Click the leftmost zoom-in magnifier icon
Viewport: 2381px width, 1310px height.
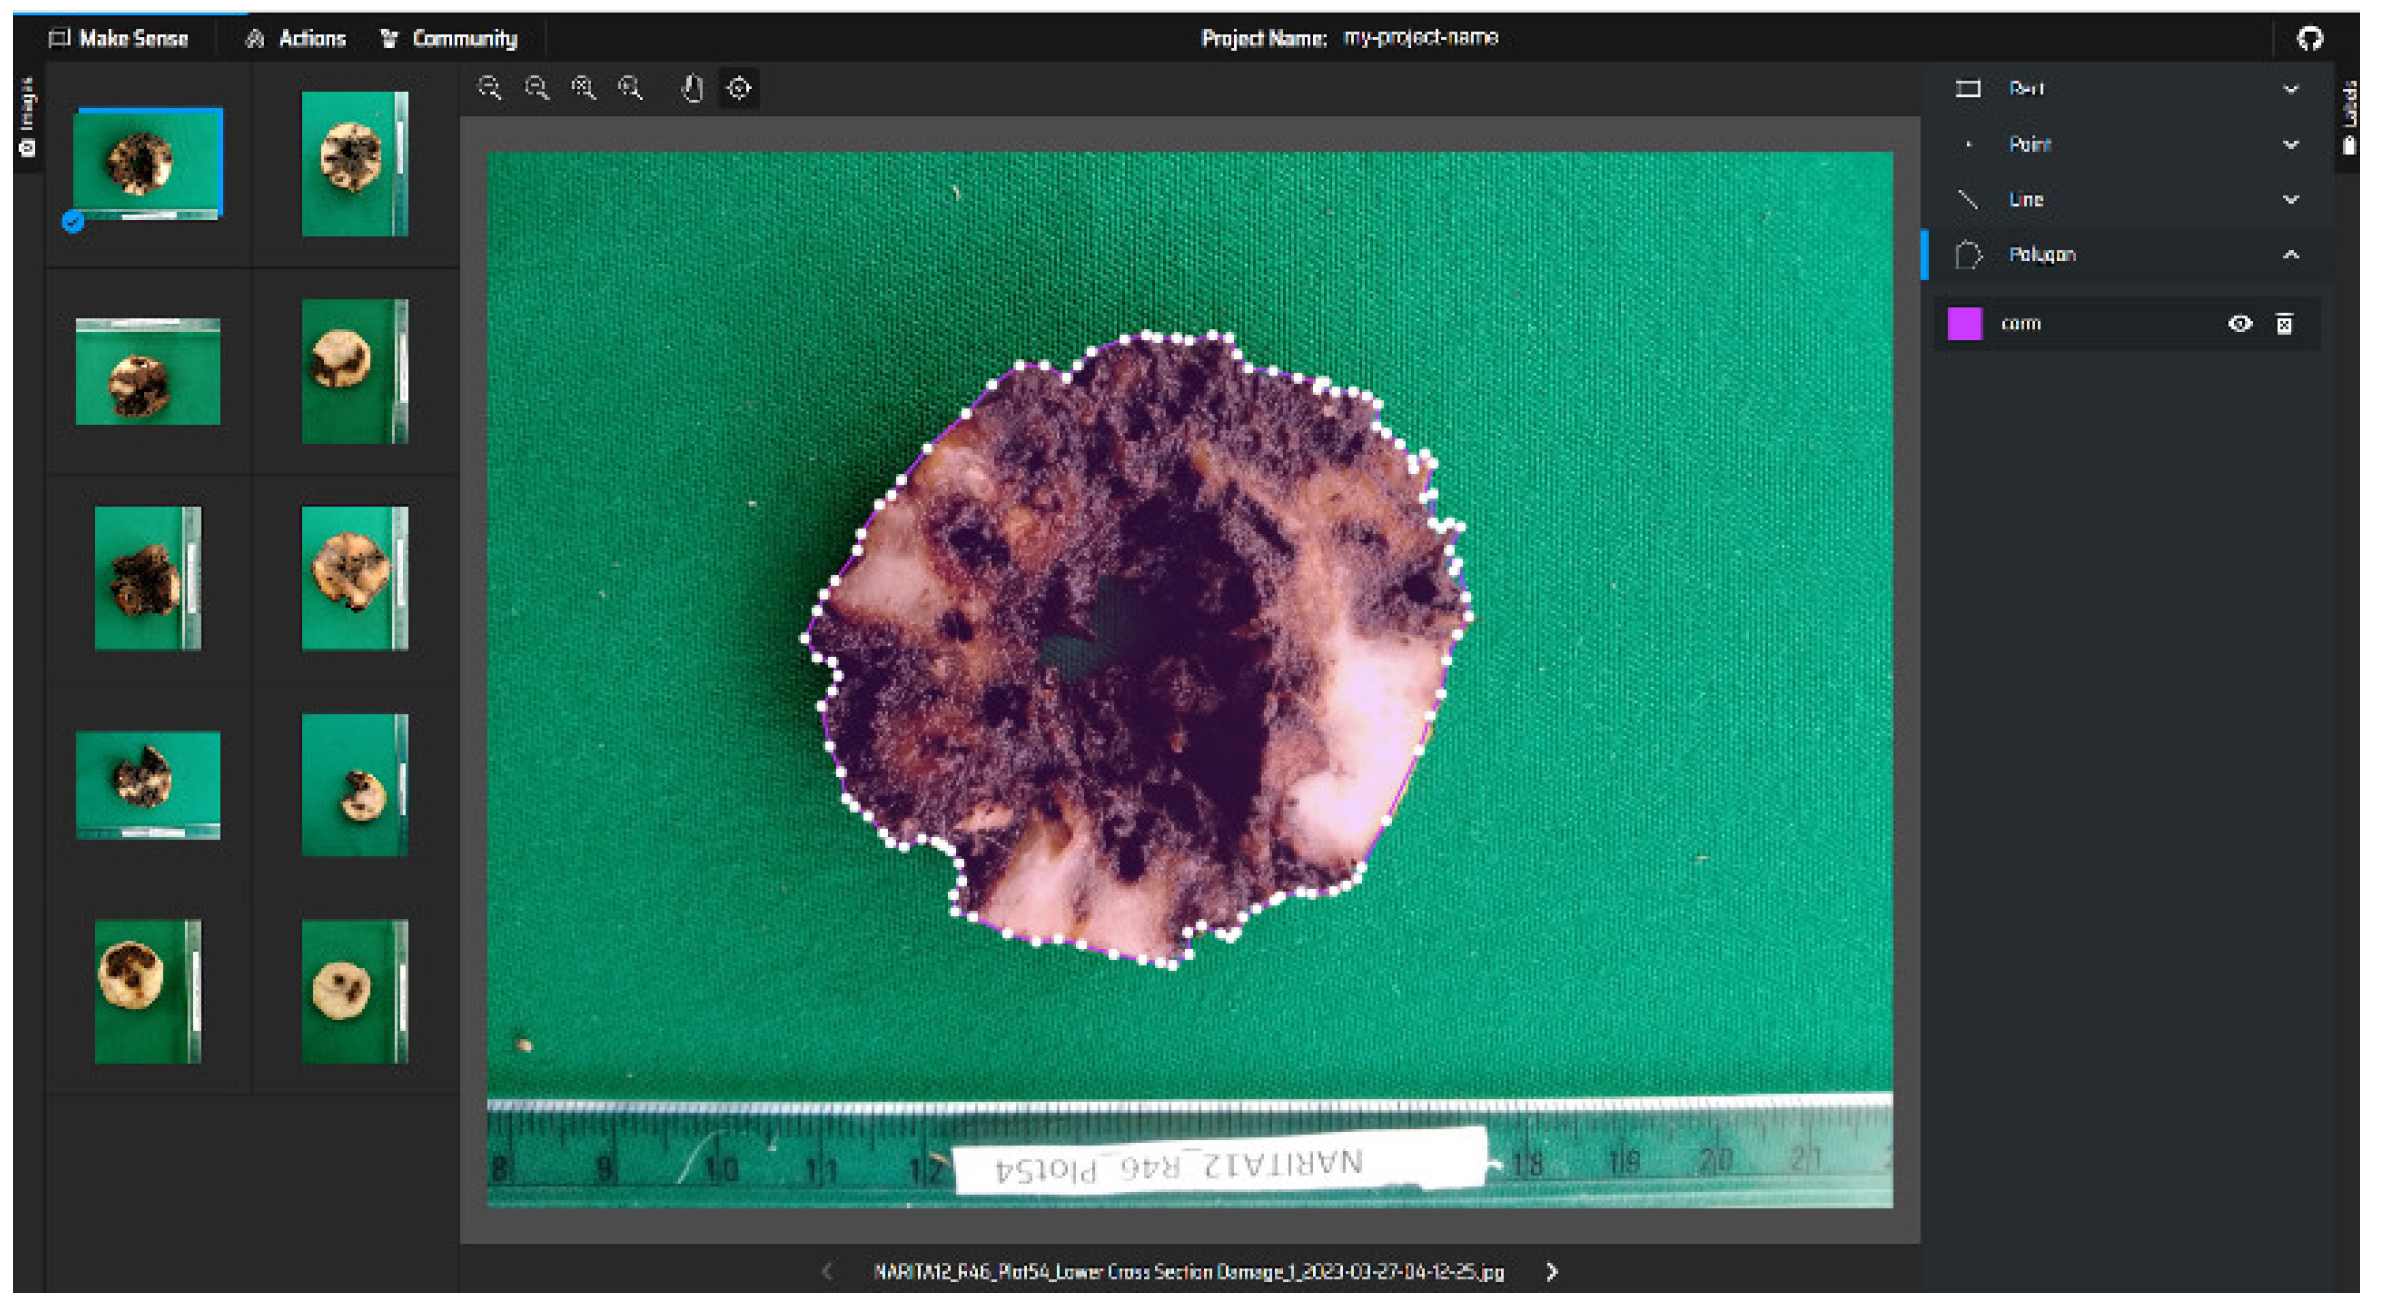click(x=489, y=88)
